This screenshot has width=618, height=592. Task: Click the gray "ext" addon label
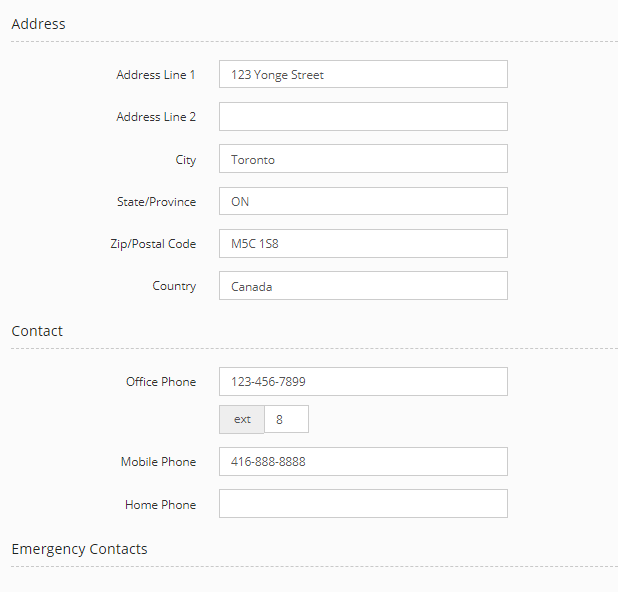click(242, 420)
